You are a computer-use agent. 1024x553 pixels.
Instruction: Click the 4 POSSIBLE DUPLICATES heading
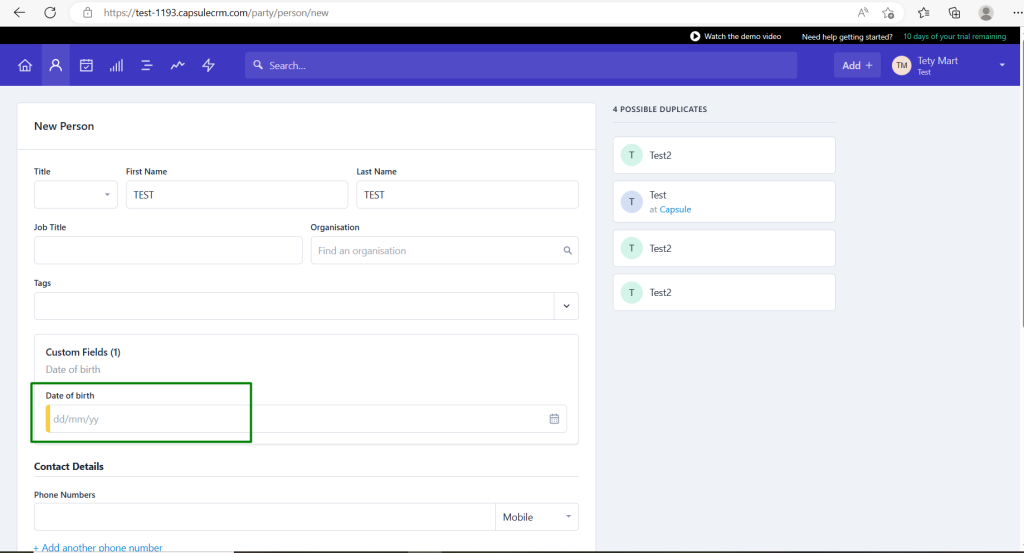click(x=660, y=109)
